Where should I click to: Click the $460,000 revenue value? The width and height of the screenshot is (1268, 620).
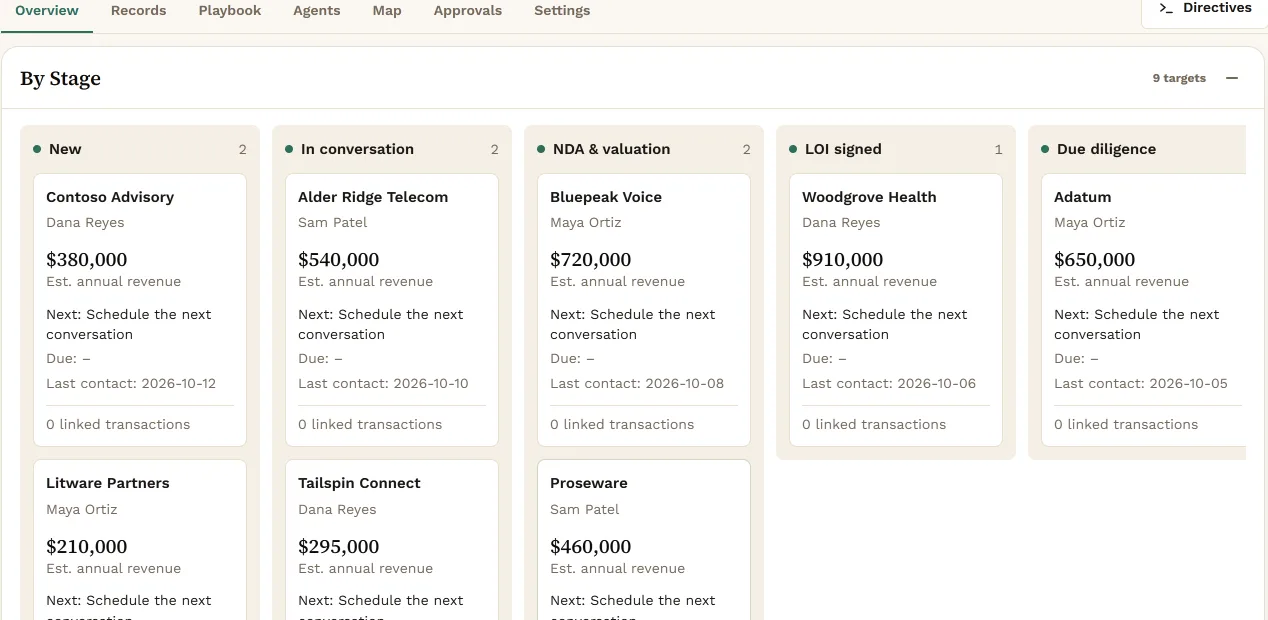point(591,547)
